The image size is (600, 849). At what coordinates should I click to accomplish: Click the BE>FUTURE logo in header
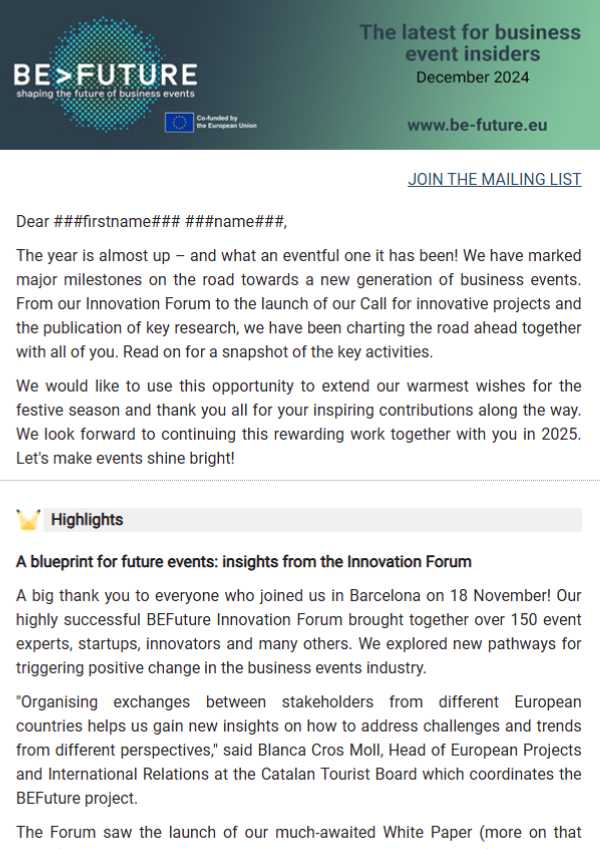click(105, 73)
